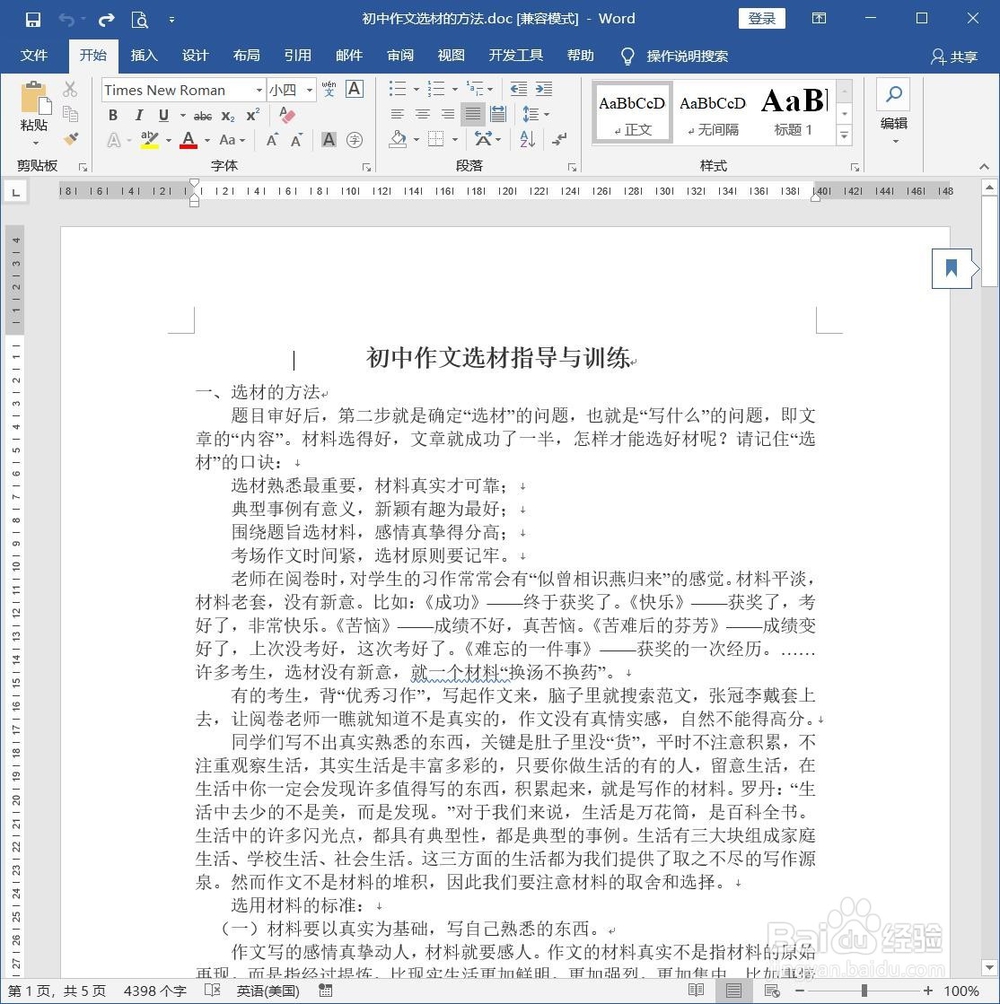1000x1004 pixels.
Task: Click the 登录 sign-in button
Action: [762, 19]
